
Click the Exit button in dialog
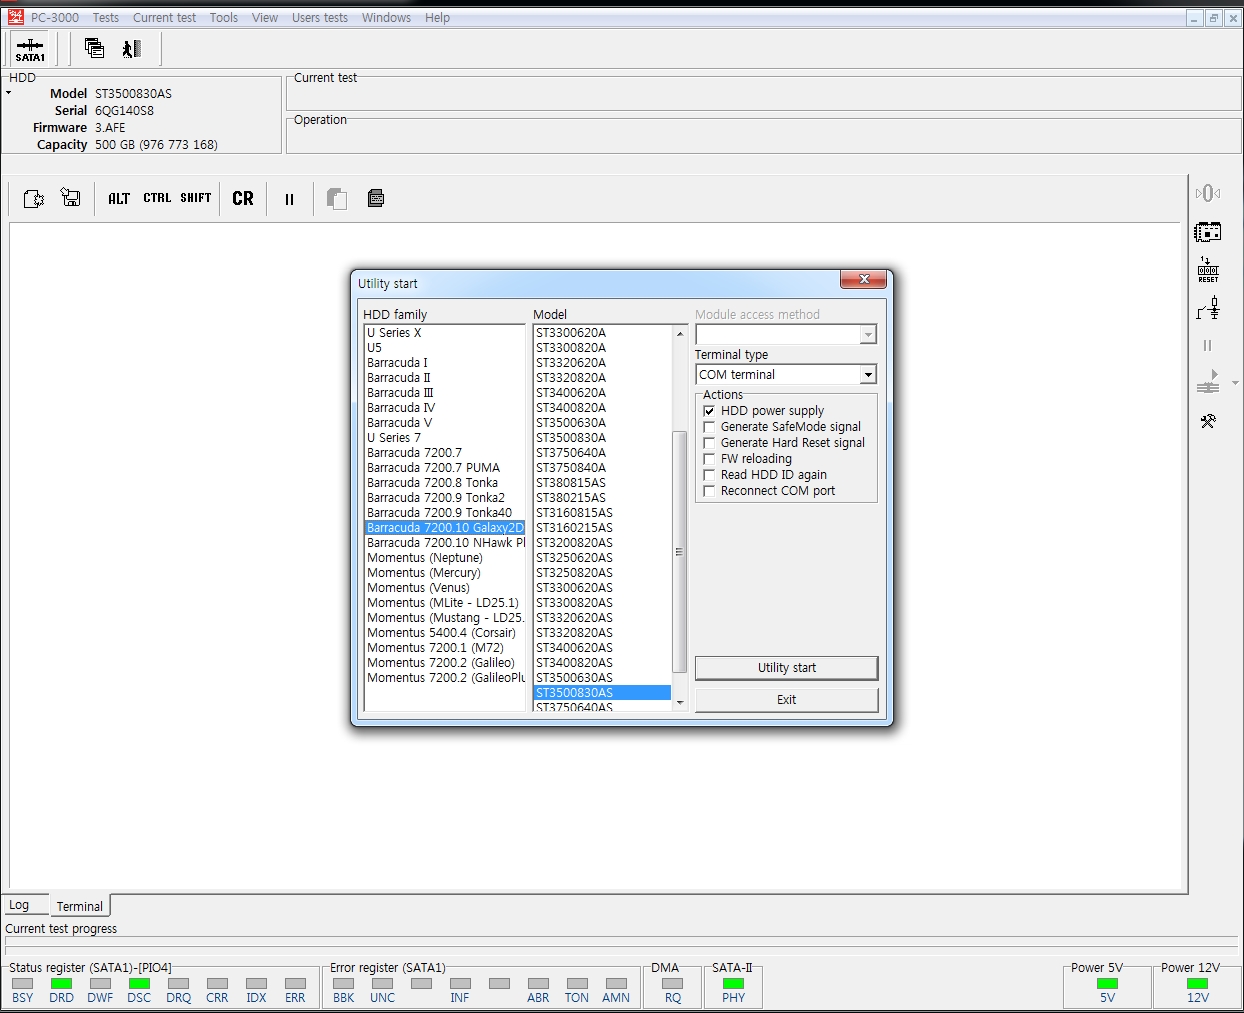click(786, 700)
